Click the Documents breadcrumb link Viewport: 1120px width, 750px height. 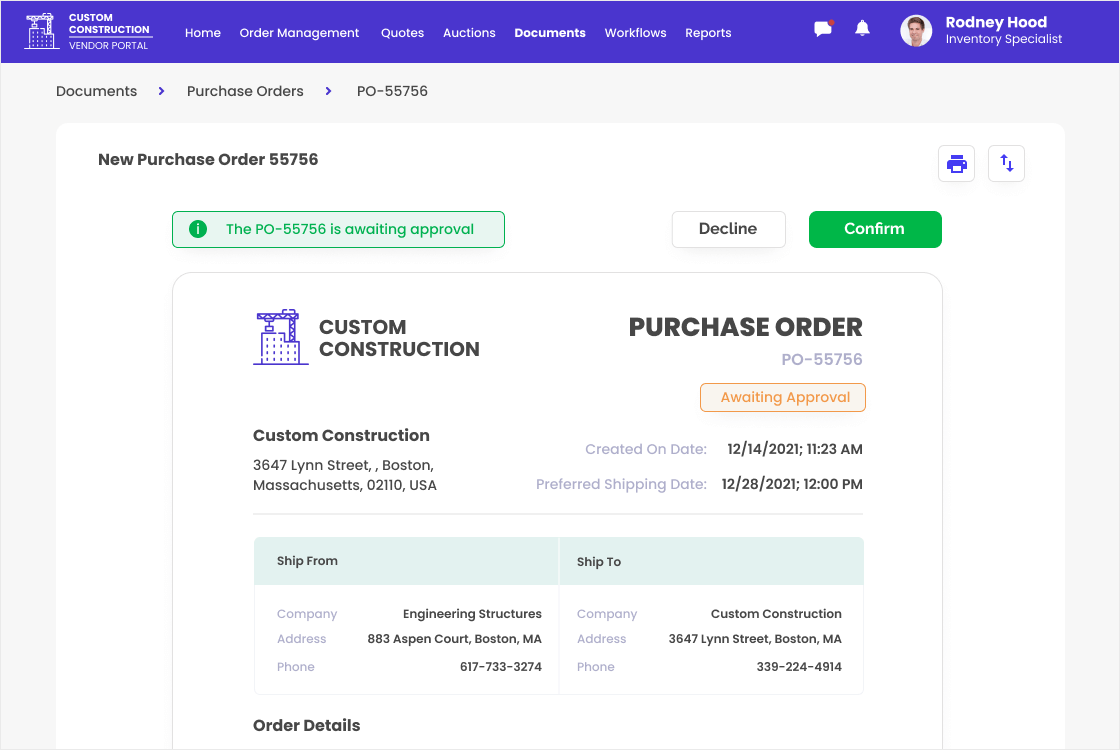96,91
